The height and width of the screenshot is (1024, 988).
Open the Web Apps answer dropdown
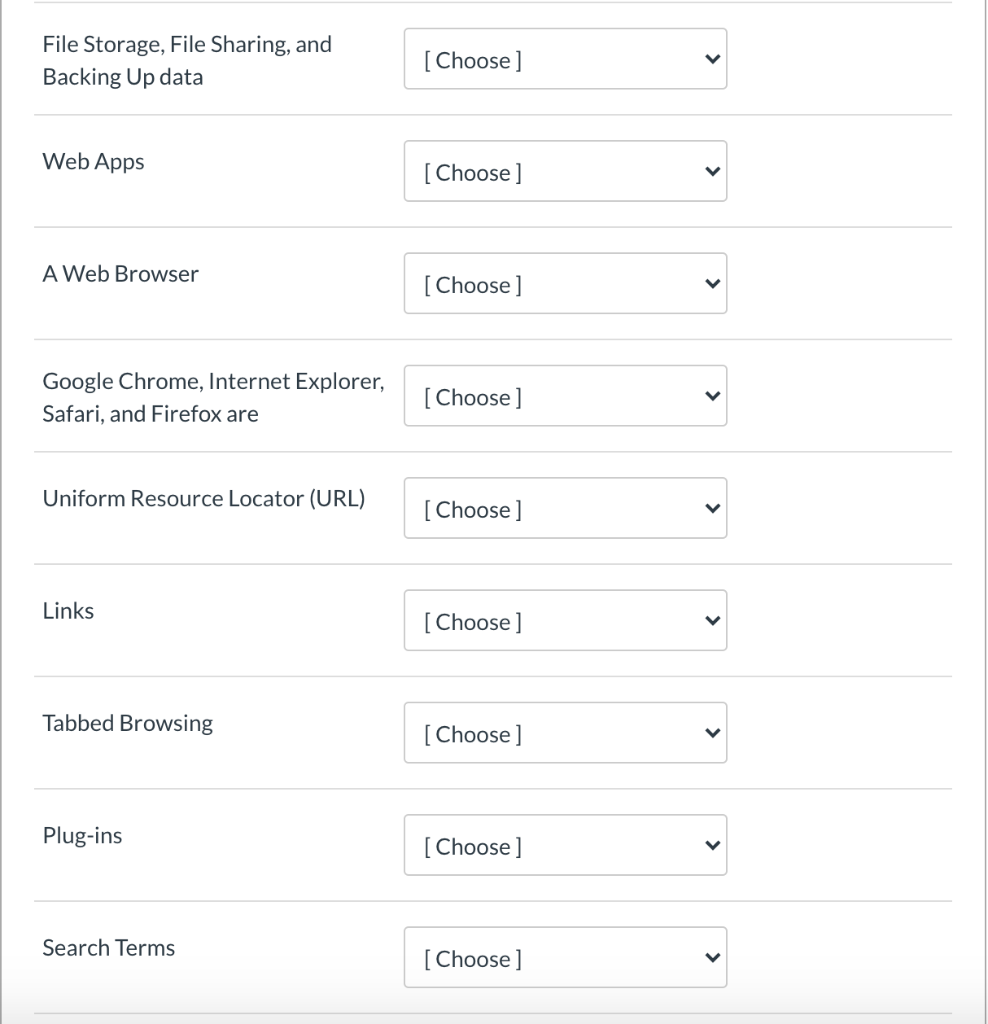click(x=565, y=171)
